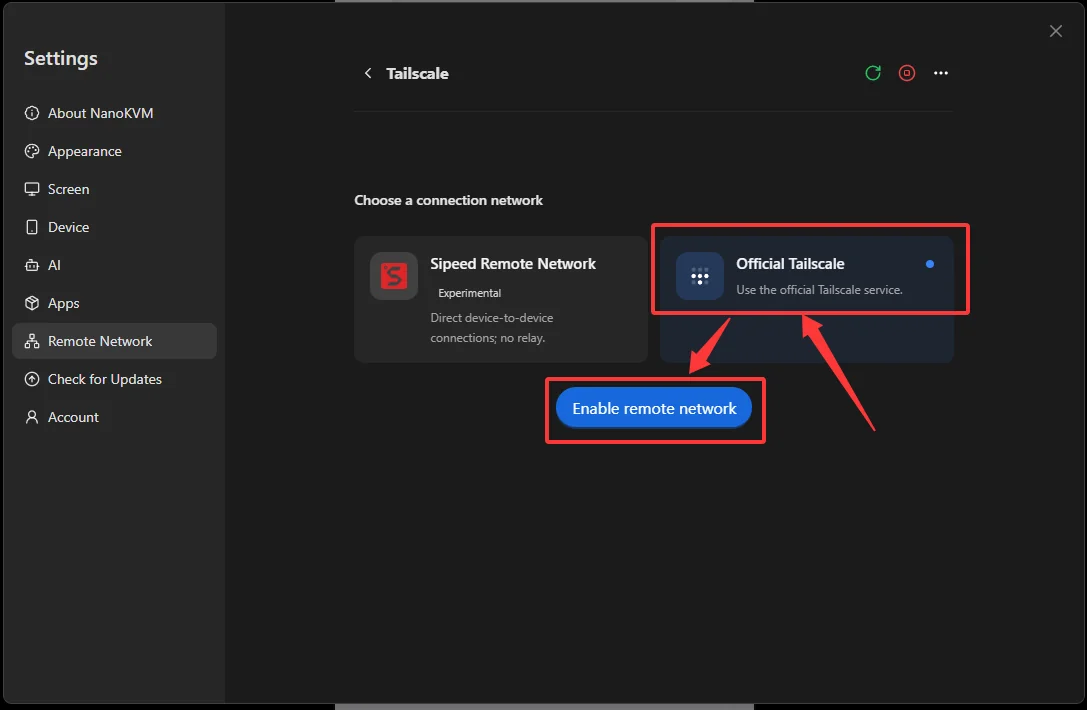The height and width of the screenshot is (710, 1087).
Task: Select the Official Tailscale blue radio dot
Action: pos(930,264)
